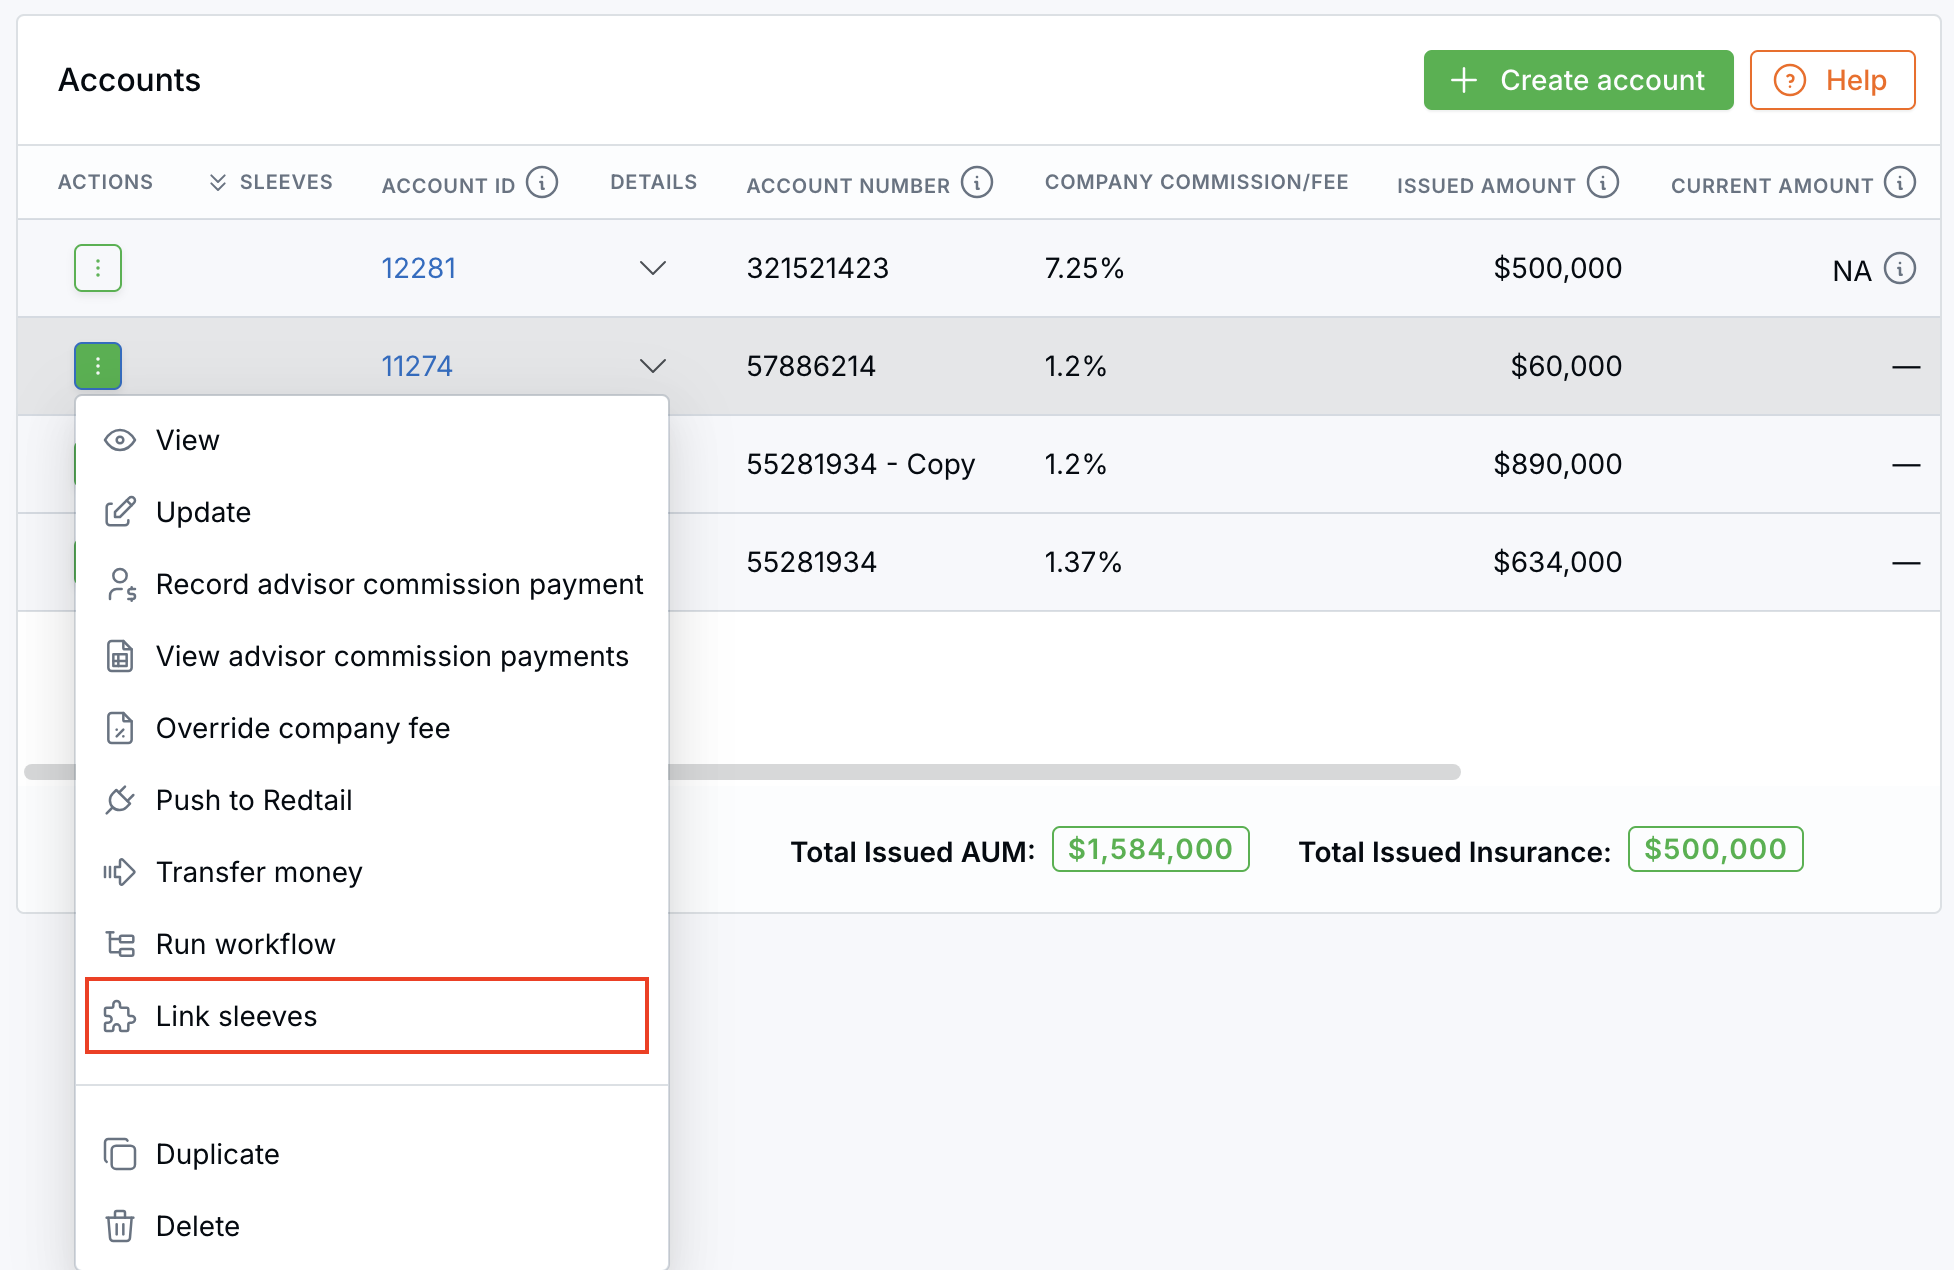The height and width of the screenshot is (1270, 1954).
Task: Close actions menu for account 11274
Action: point(98,366)
